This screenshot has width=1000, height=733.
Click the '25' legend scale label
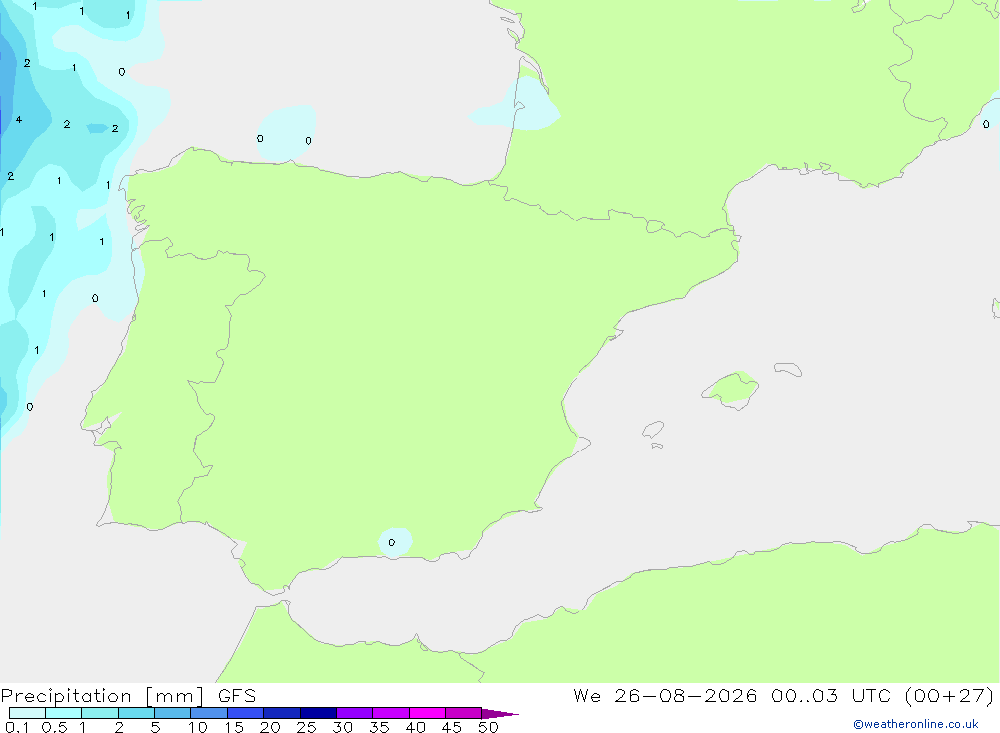(306, 727)
